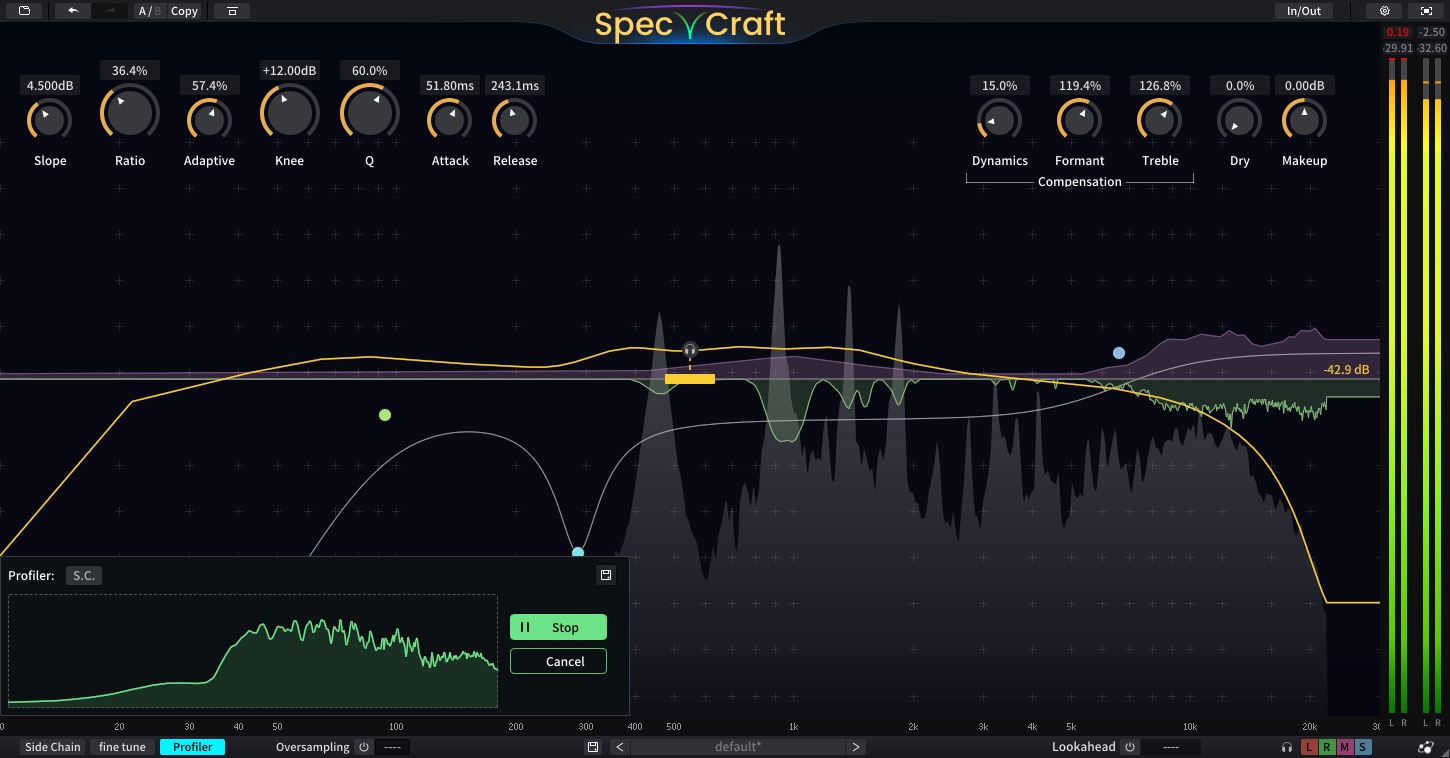
Task: Click the Dynamics compensation knob
Action: pos(1000,121)
